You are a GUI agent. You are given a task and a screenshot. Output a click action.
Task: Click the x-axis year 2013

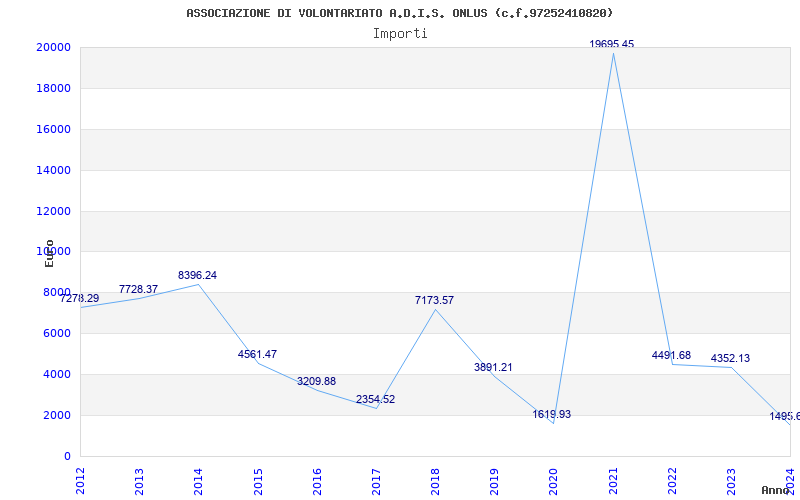(x=139, y=481)
